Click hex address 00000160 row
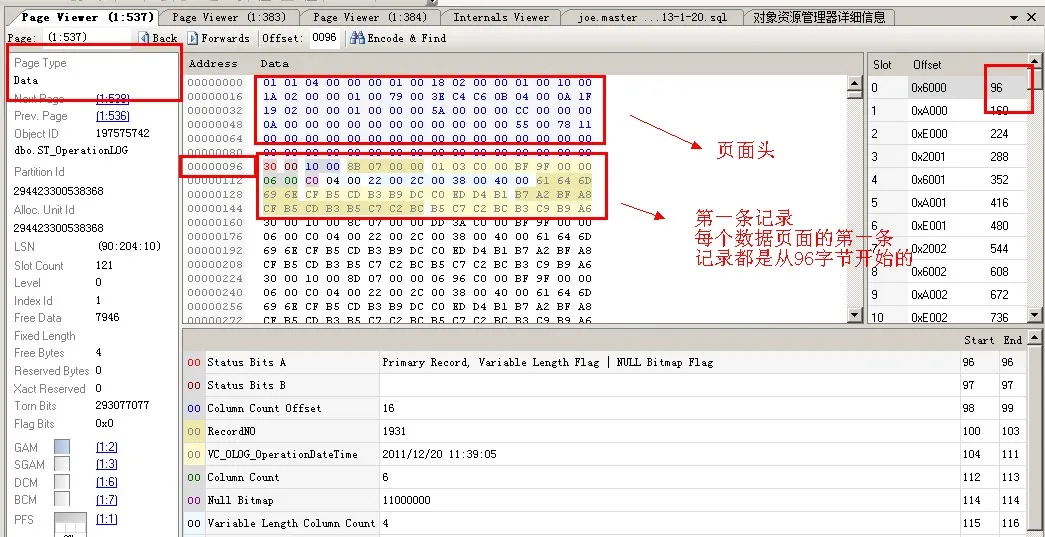Viewport: 1045px width, 537px height. [x=215, y=223]
